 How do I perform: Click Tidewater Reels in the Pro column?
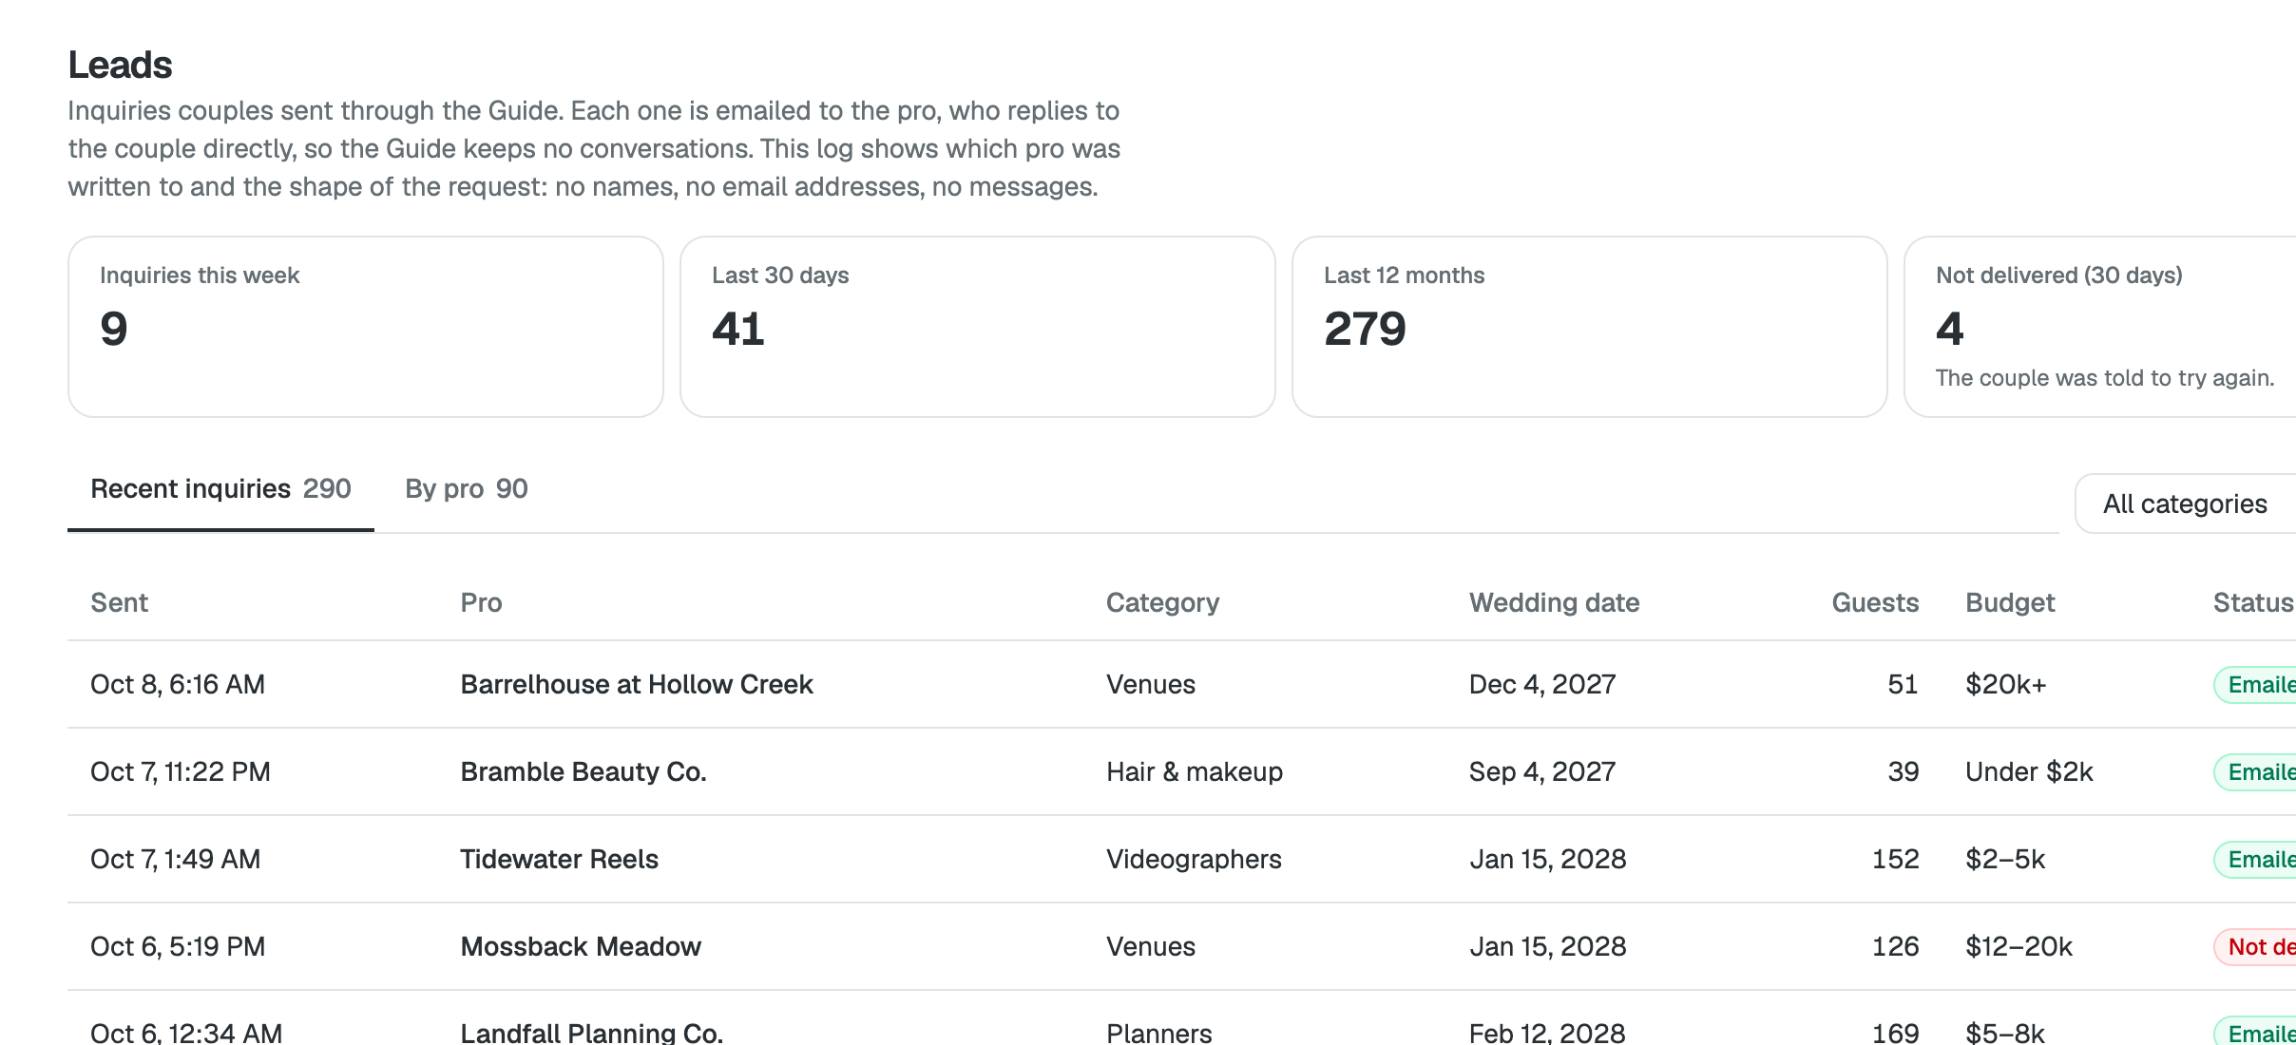point(559,859)
